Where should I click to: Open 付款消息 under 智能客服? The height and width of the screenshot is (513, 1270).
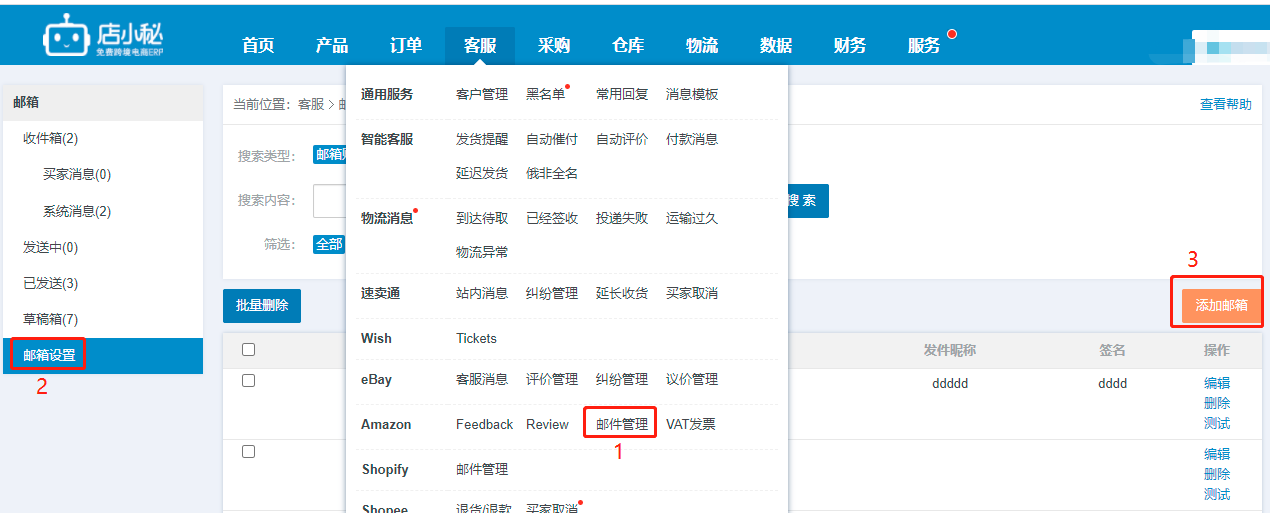click(692, 139)
